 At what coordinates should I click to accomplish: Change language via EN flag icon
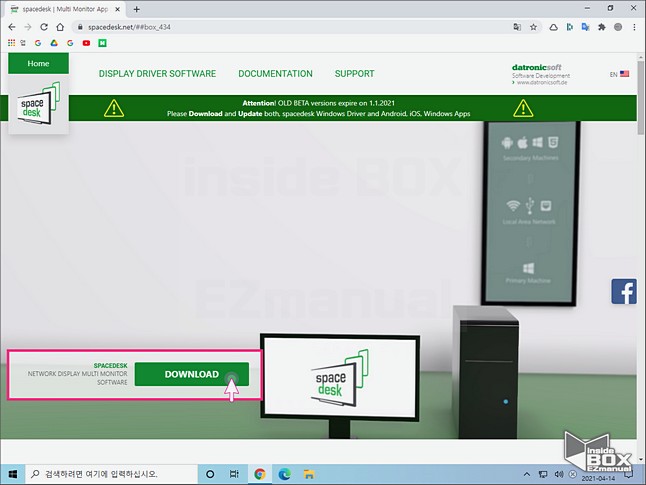coord(619,74)
